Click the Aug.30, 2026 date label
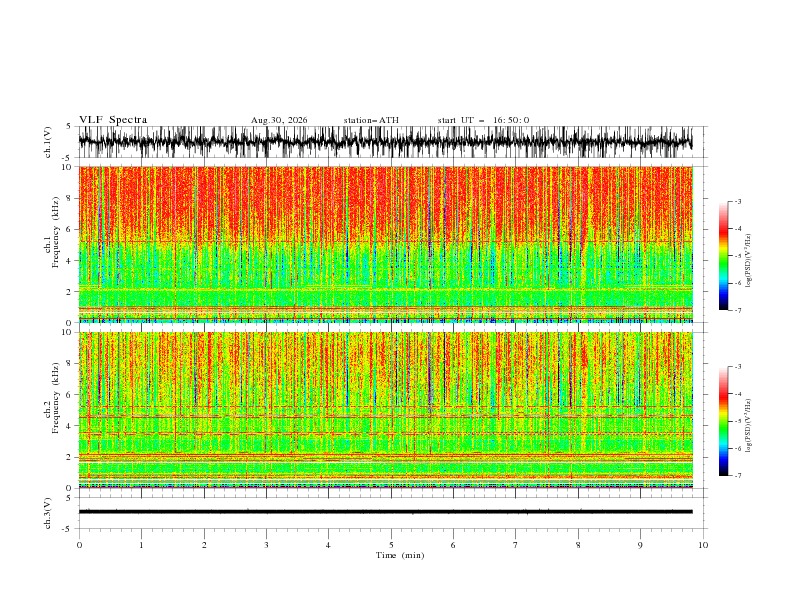Viewport: 792px width, 612px height. point(279,120)
